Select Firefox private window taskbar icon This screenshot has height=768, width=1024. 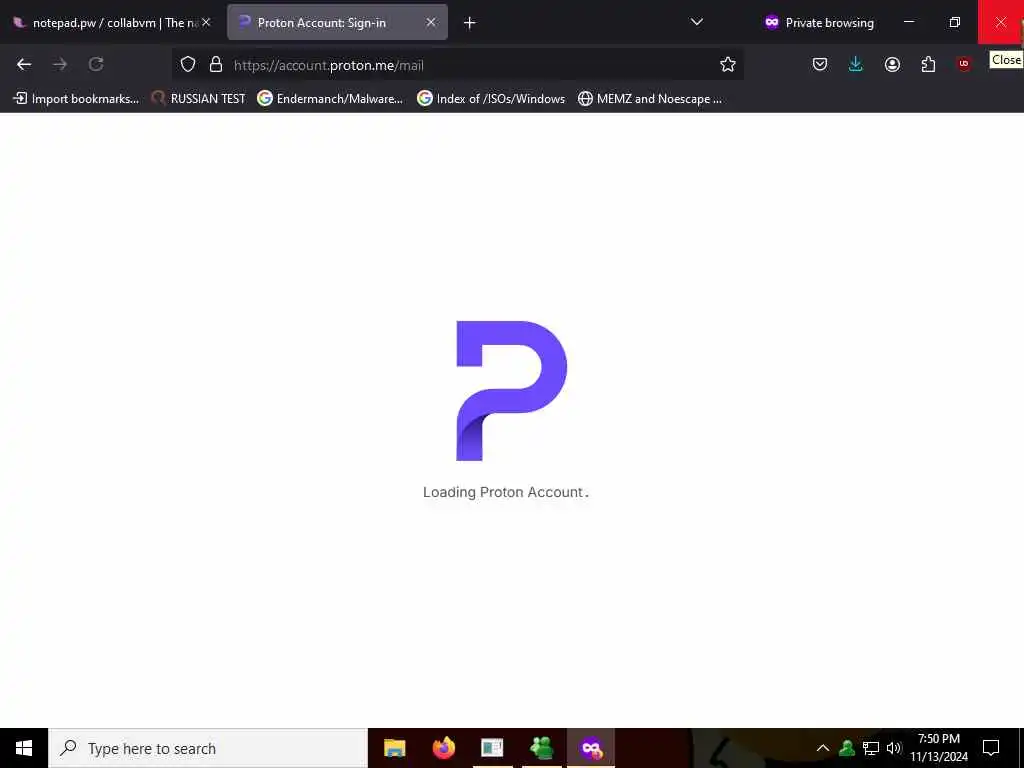590,748
